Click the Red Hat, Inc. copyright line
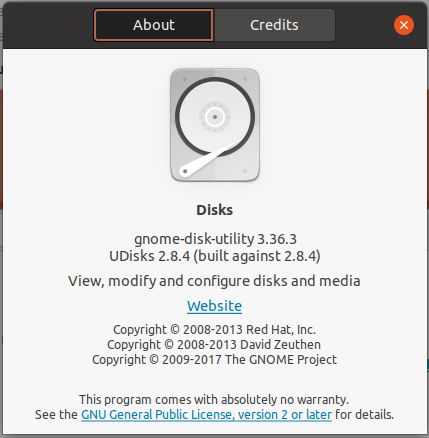The image size is (429, 438). pos(214,330)
